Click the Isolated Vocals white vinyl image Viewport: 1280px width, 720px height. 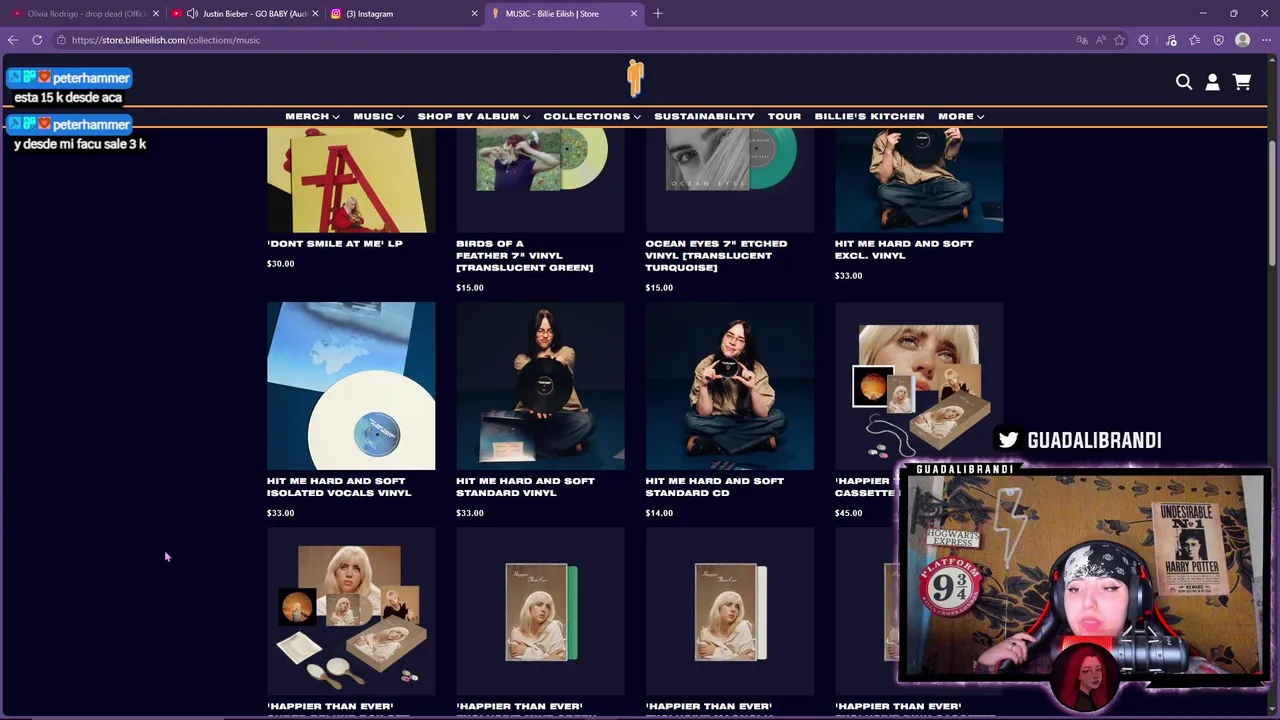click(x=351, y=386)
